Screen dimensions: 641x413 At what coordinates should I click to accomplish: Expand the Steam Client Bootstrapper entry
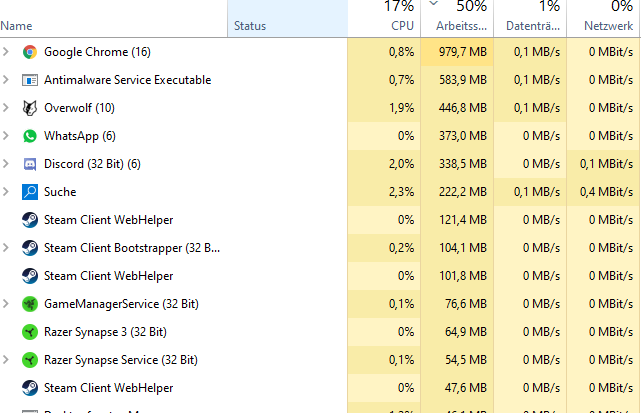tap(6, 248)
